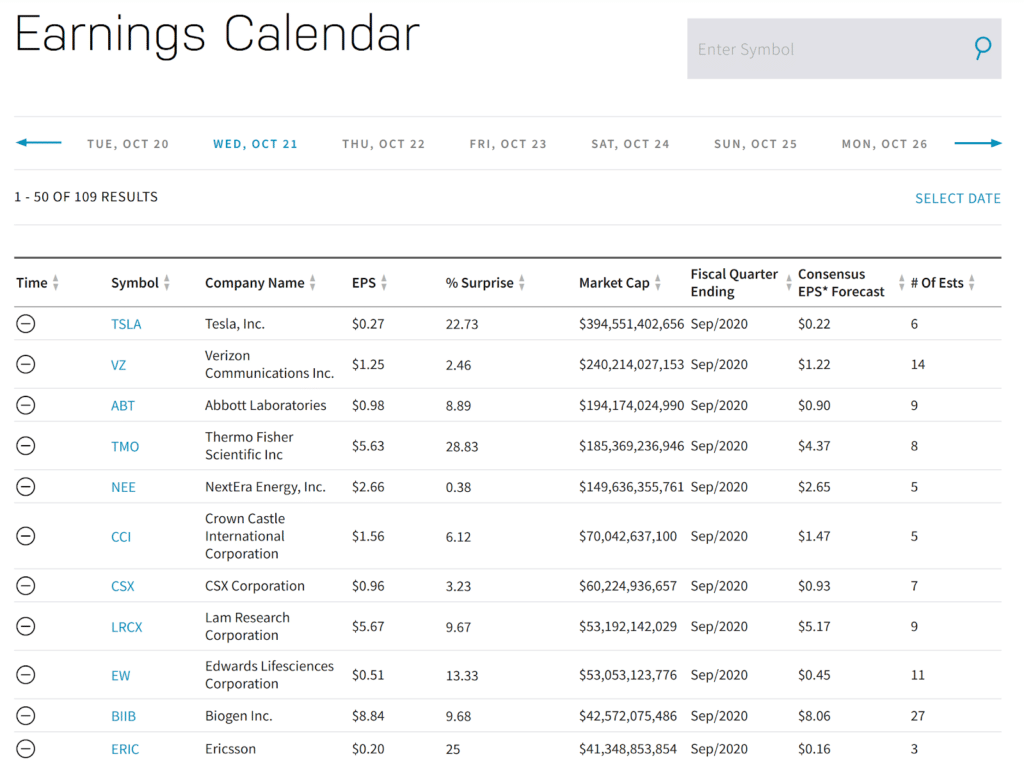The width and height of the screenshot is (1024, 764).
Task: Click the time icon in the TMO row
Action: [25, 445]
